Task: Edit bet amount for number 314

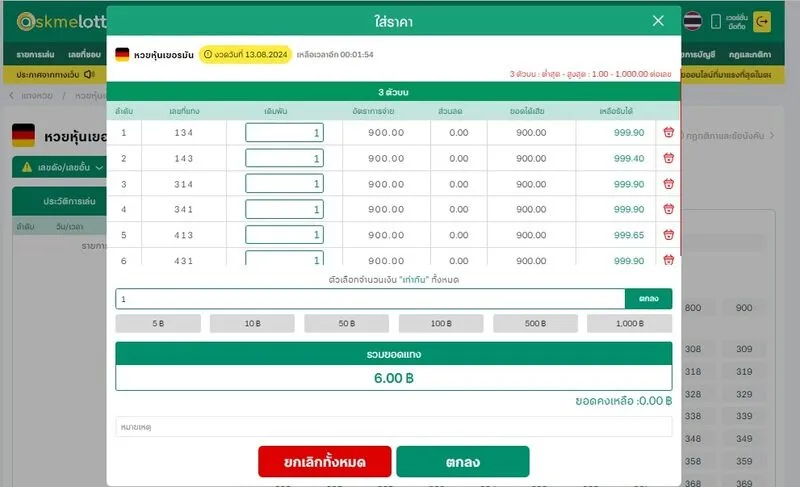Action: (x=284, y=184)
